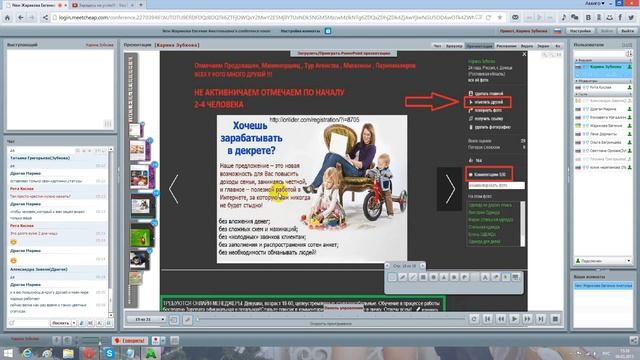Open the dropdown arrow next to Послать

pyautogui.click(x=74, y=323)
